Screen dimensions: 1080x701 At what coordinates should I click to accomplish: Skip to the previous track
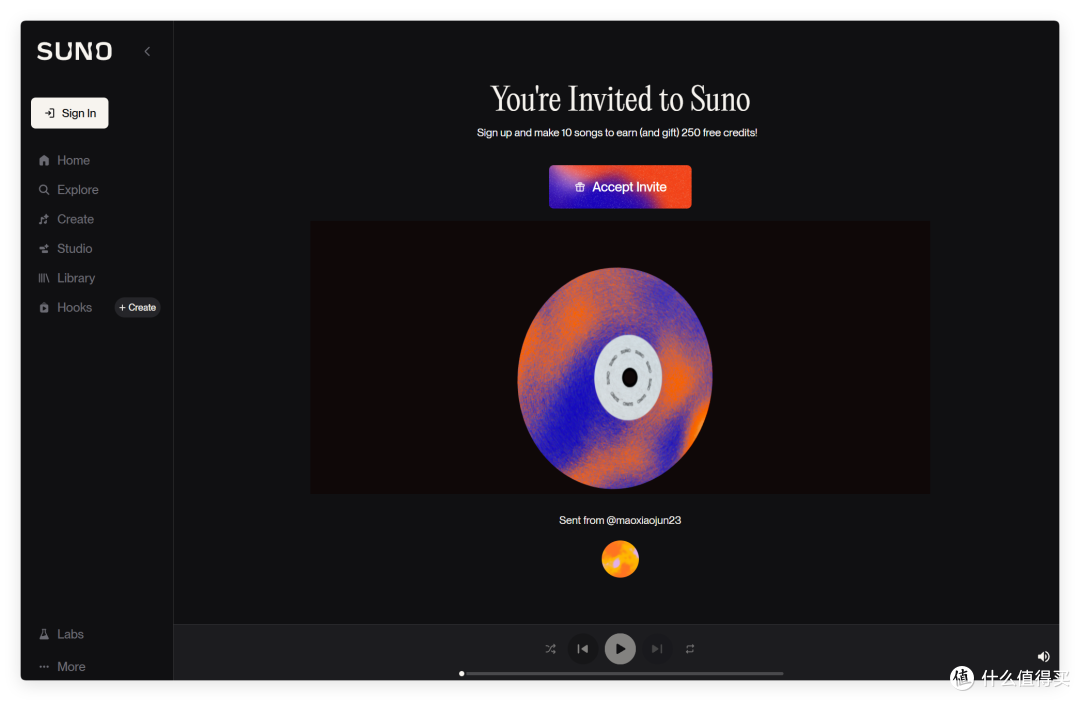(583, 649)
